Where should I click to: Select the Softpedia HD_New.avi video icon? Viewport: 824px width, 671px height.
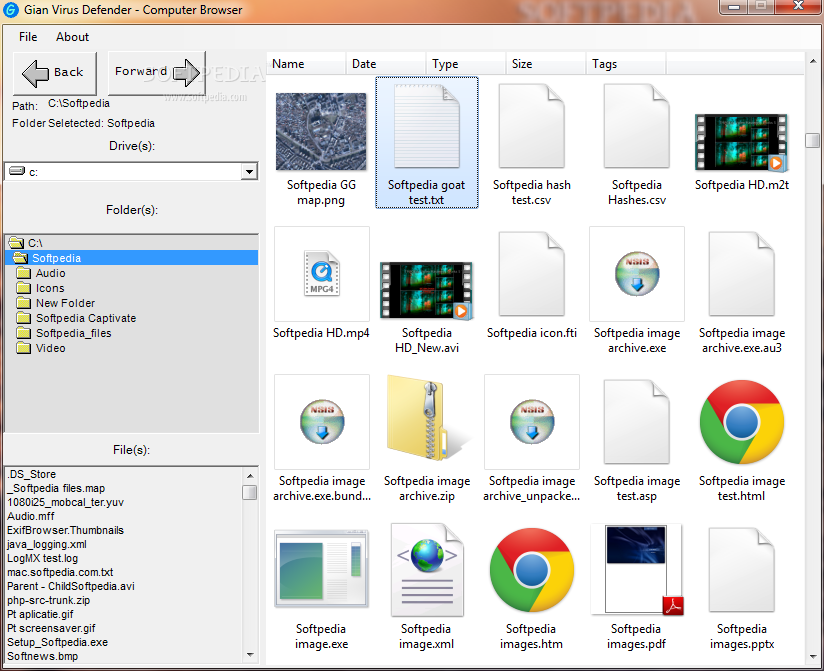point(427,289)
